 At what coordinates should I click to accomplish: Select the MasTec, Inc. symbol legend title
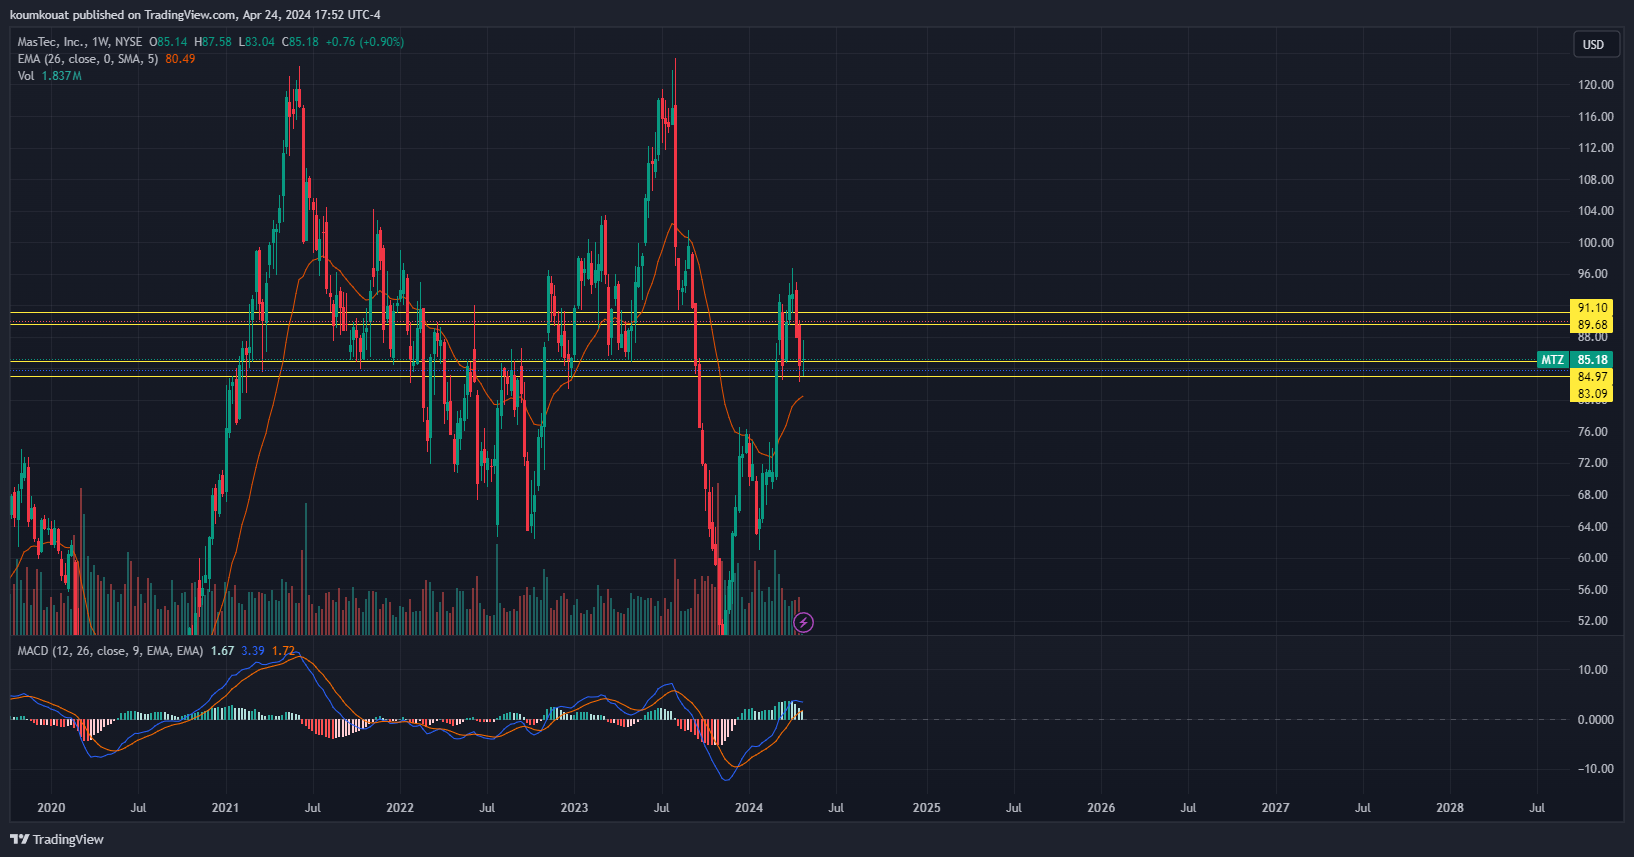click(80, 42)
